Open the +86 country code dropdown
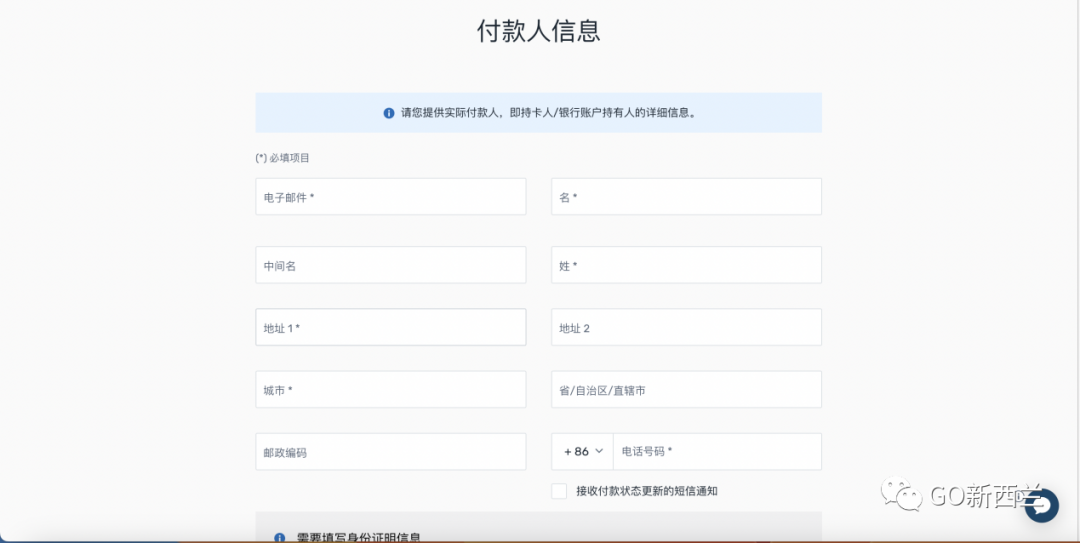Image resolution: width=1080 pixels, height=543 pixels. tap(583, 451)
